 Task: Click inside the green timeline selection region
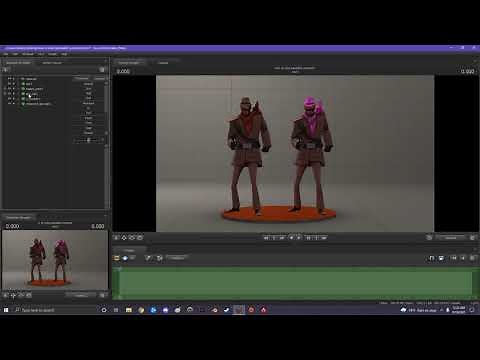tap(295, 283)
